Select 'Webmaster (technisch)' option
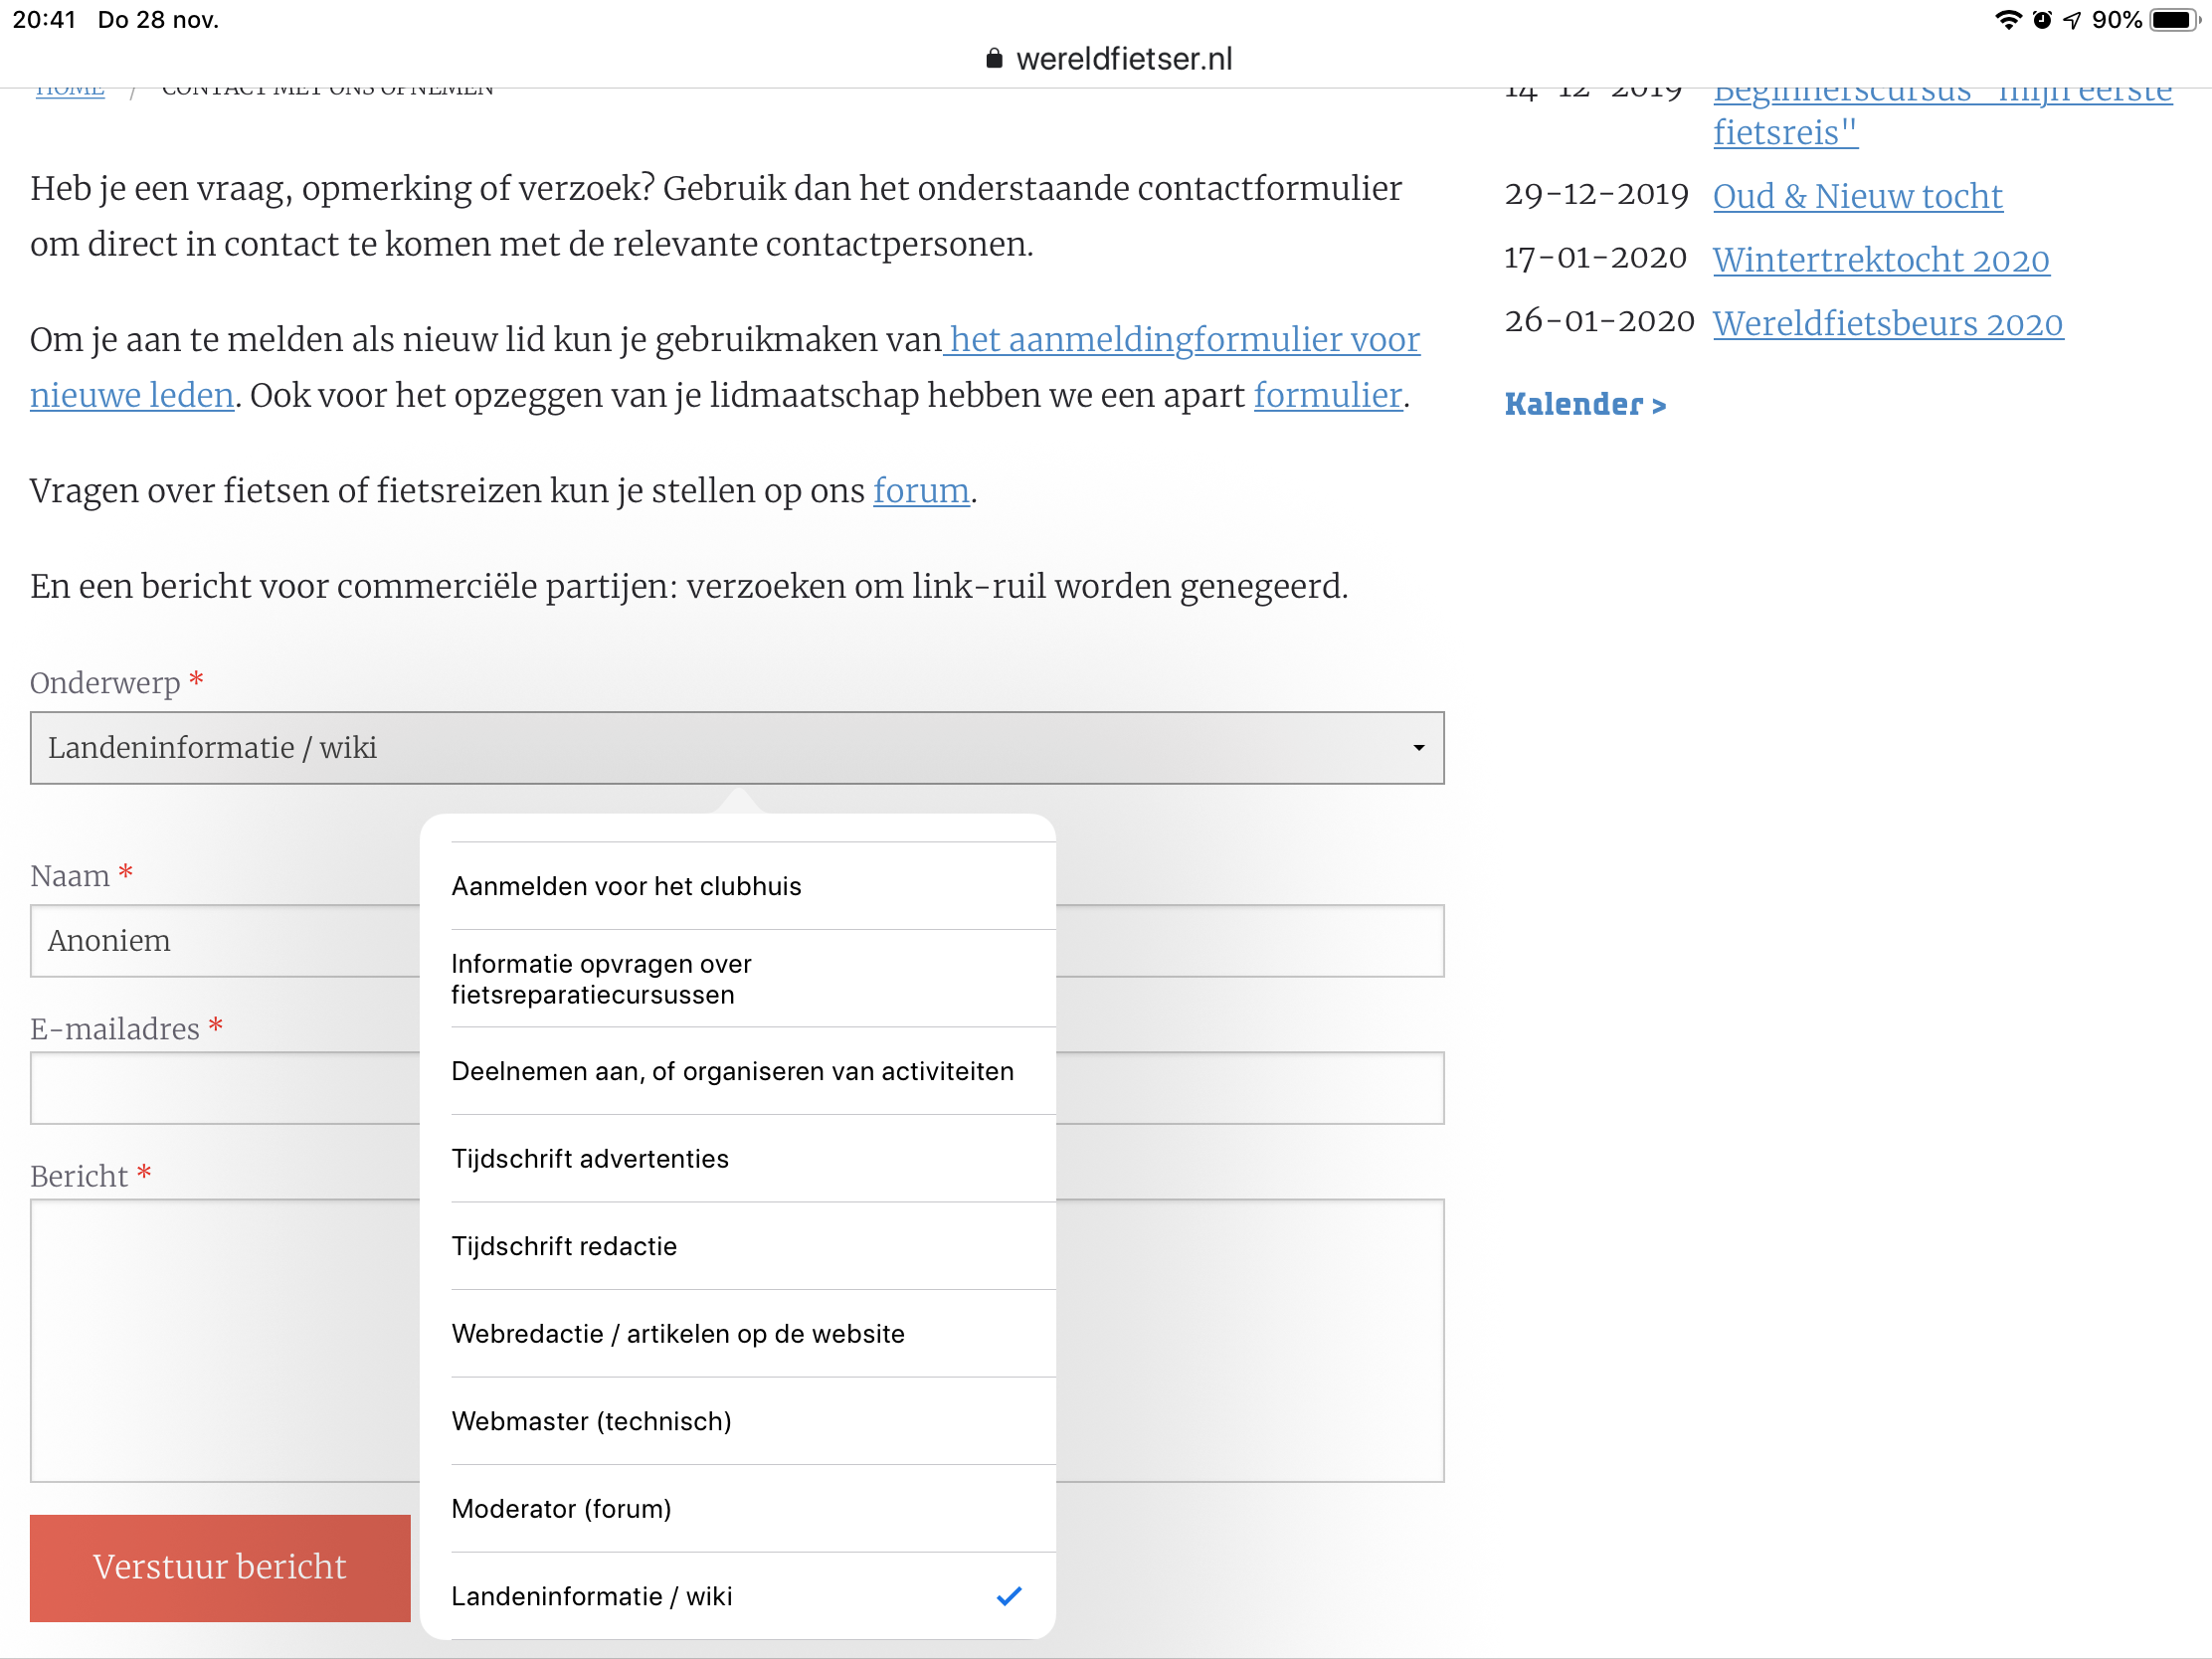The image size is (2212, 1659). pyautogui.click(x=591, y=1421)
